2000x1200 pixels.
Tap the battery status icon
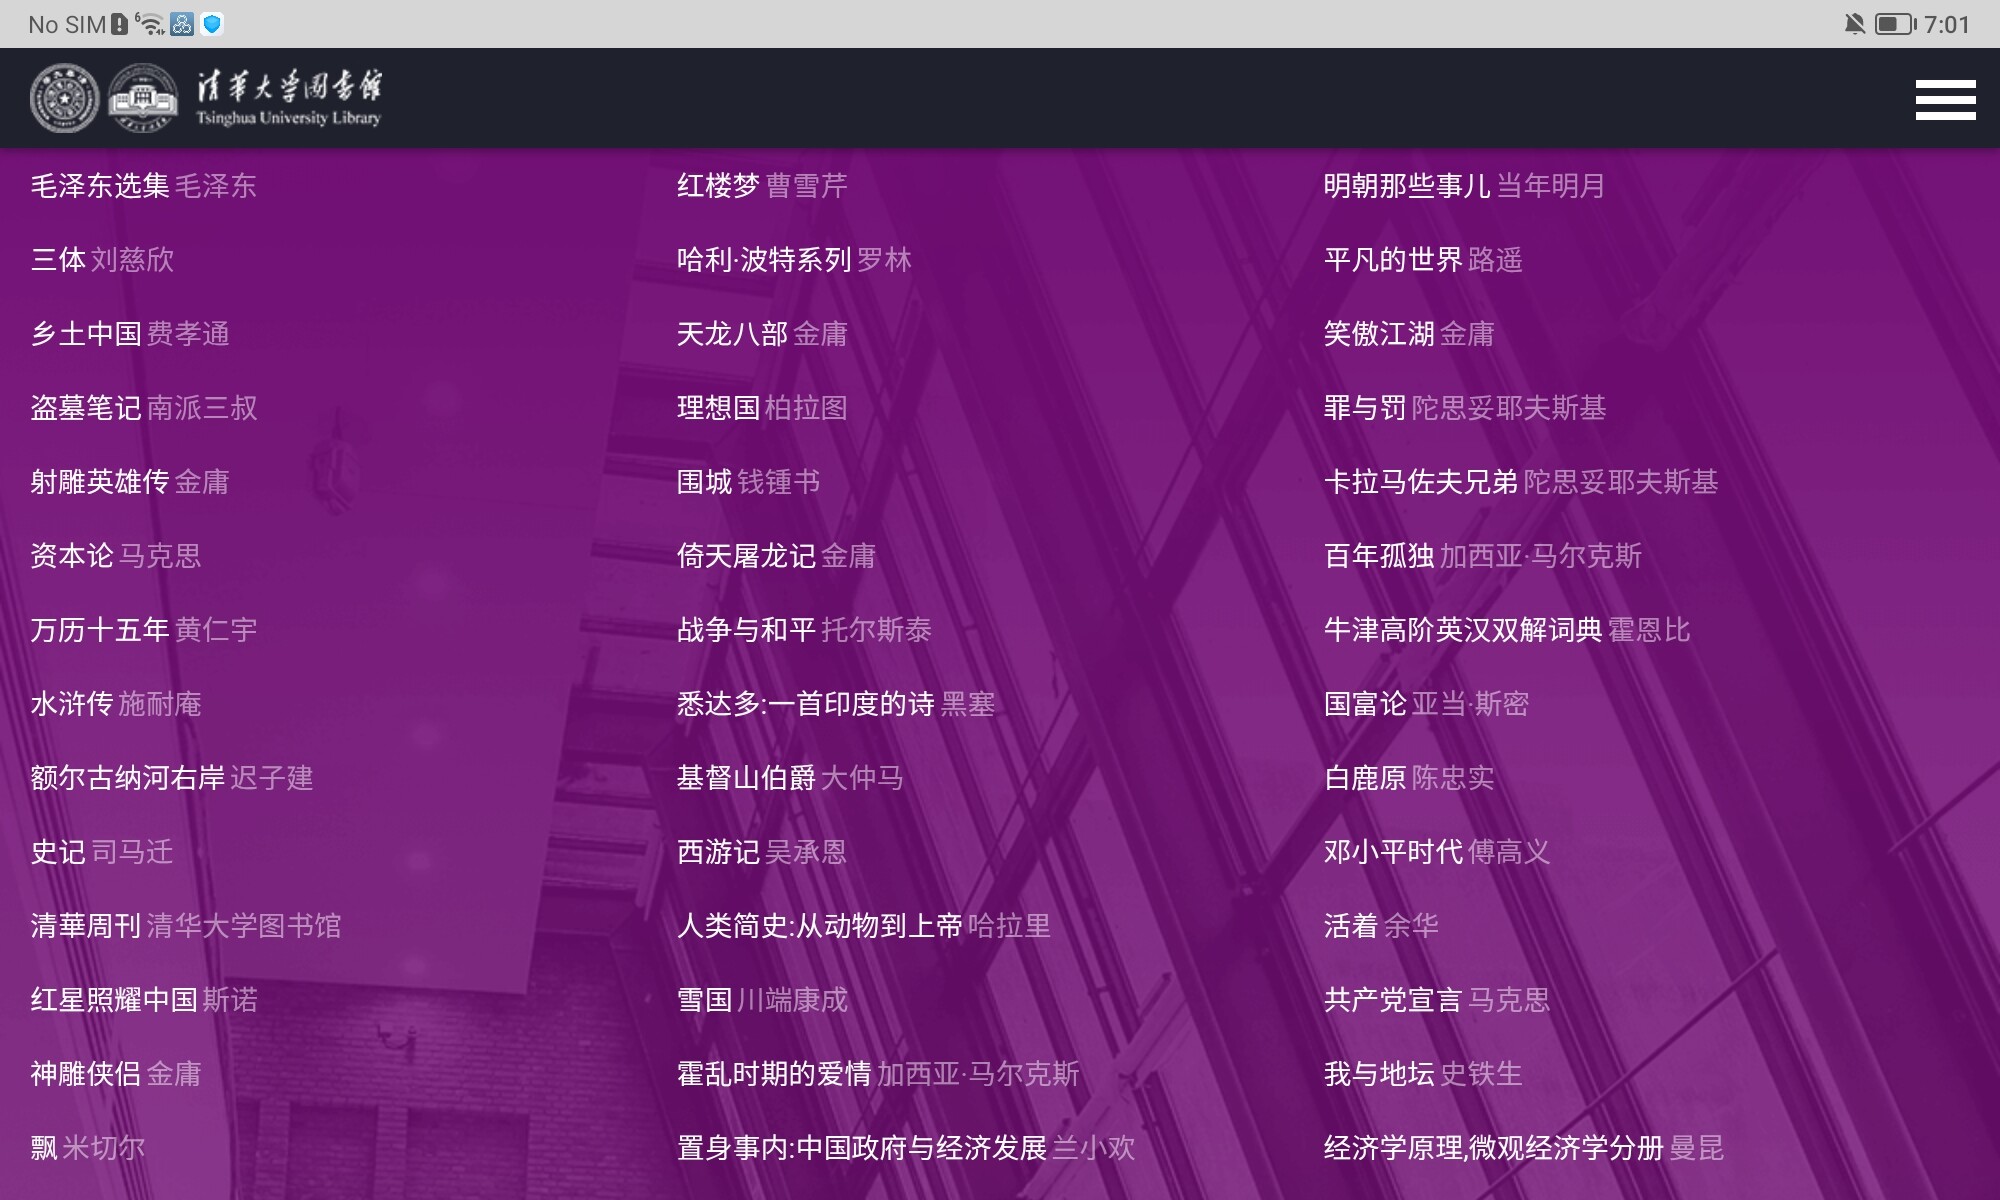1894,24
